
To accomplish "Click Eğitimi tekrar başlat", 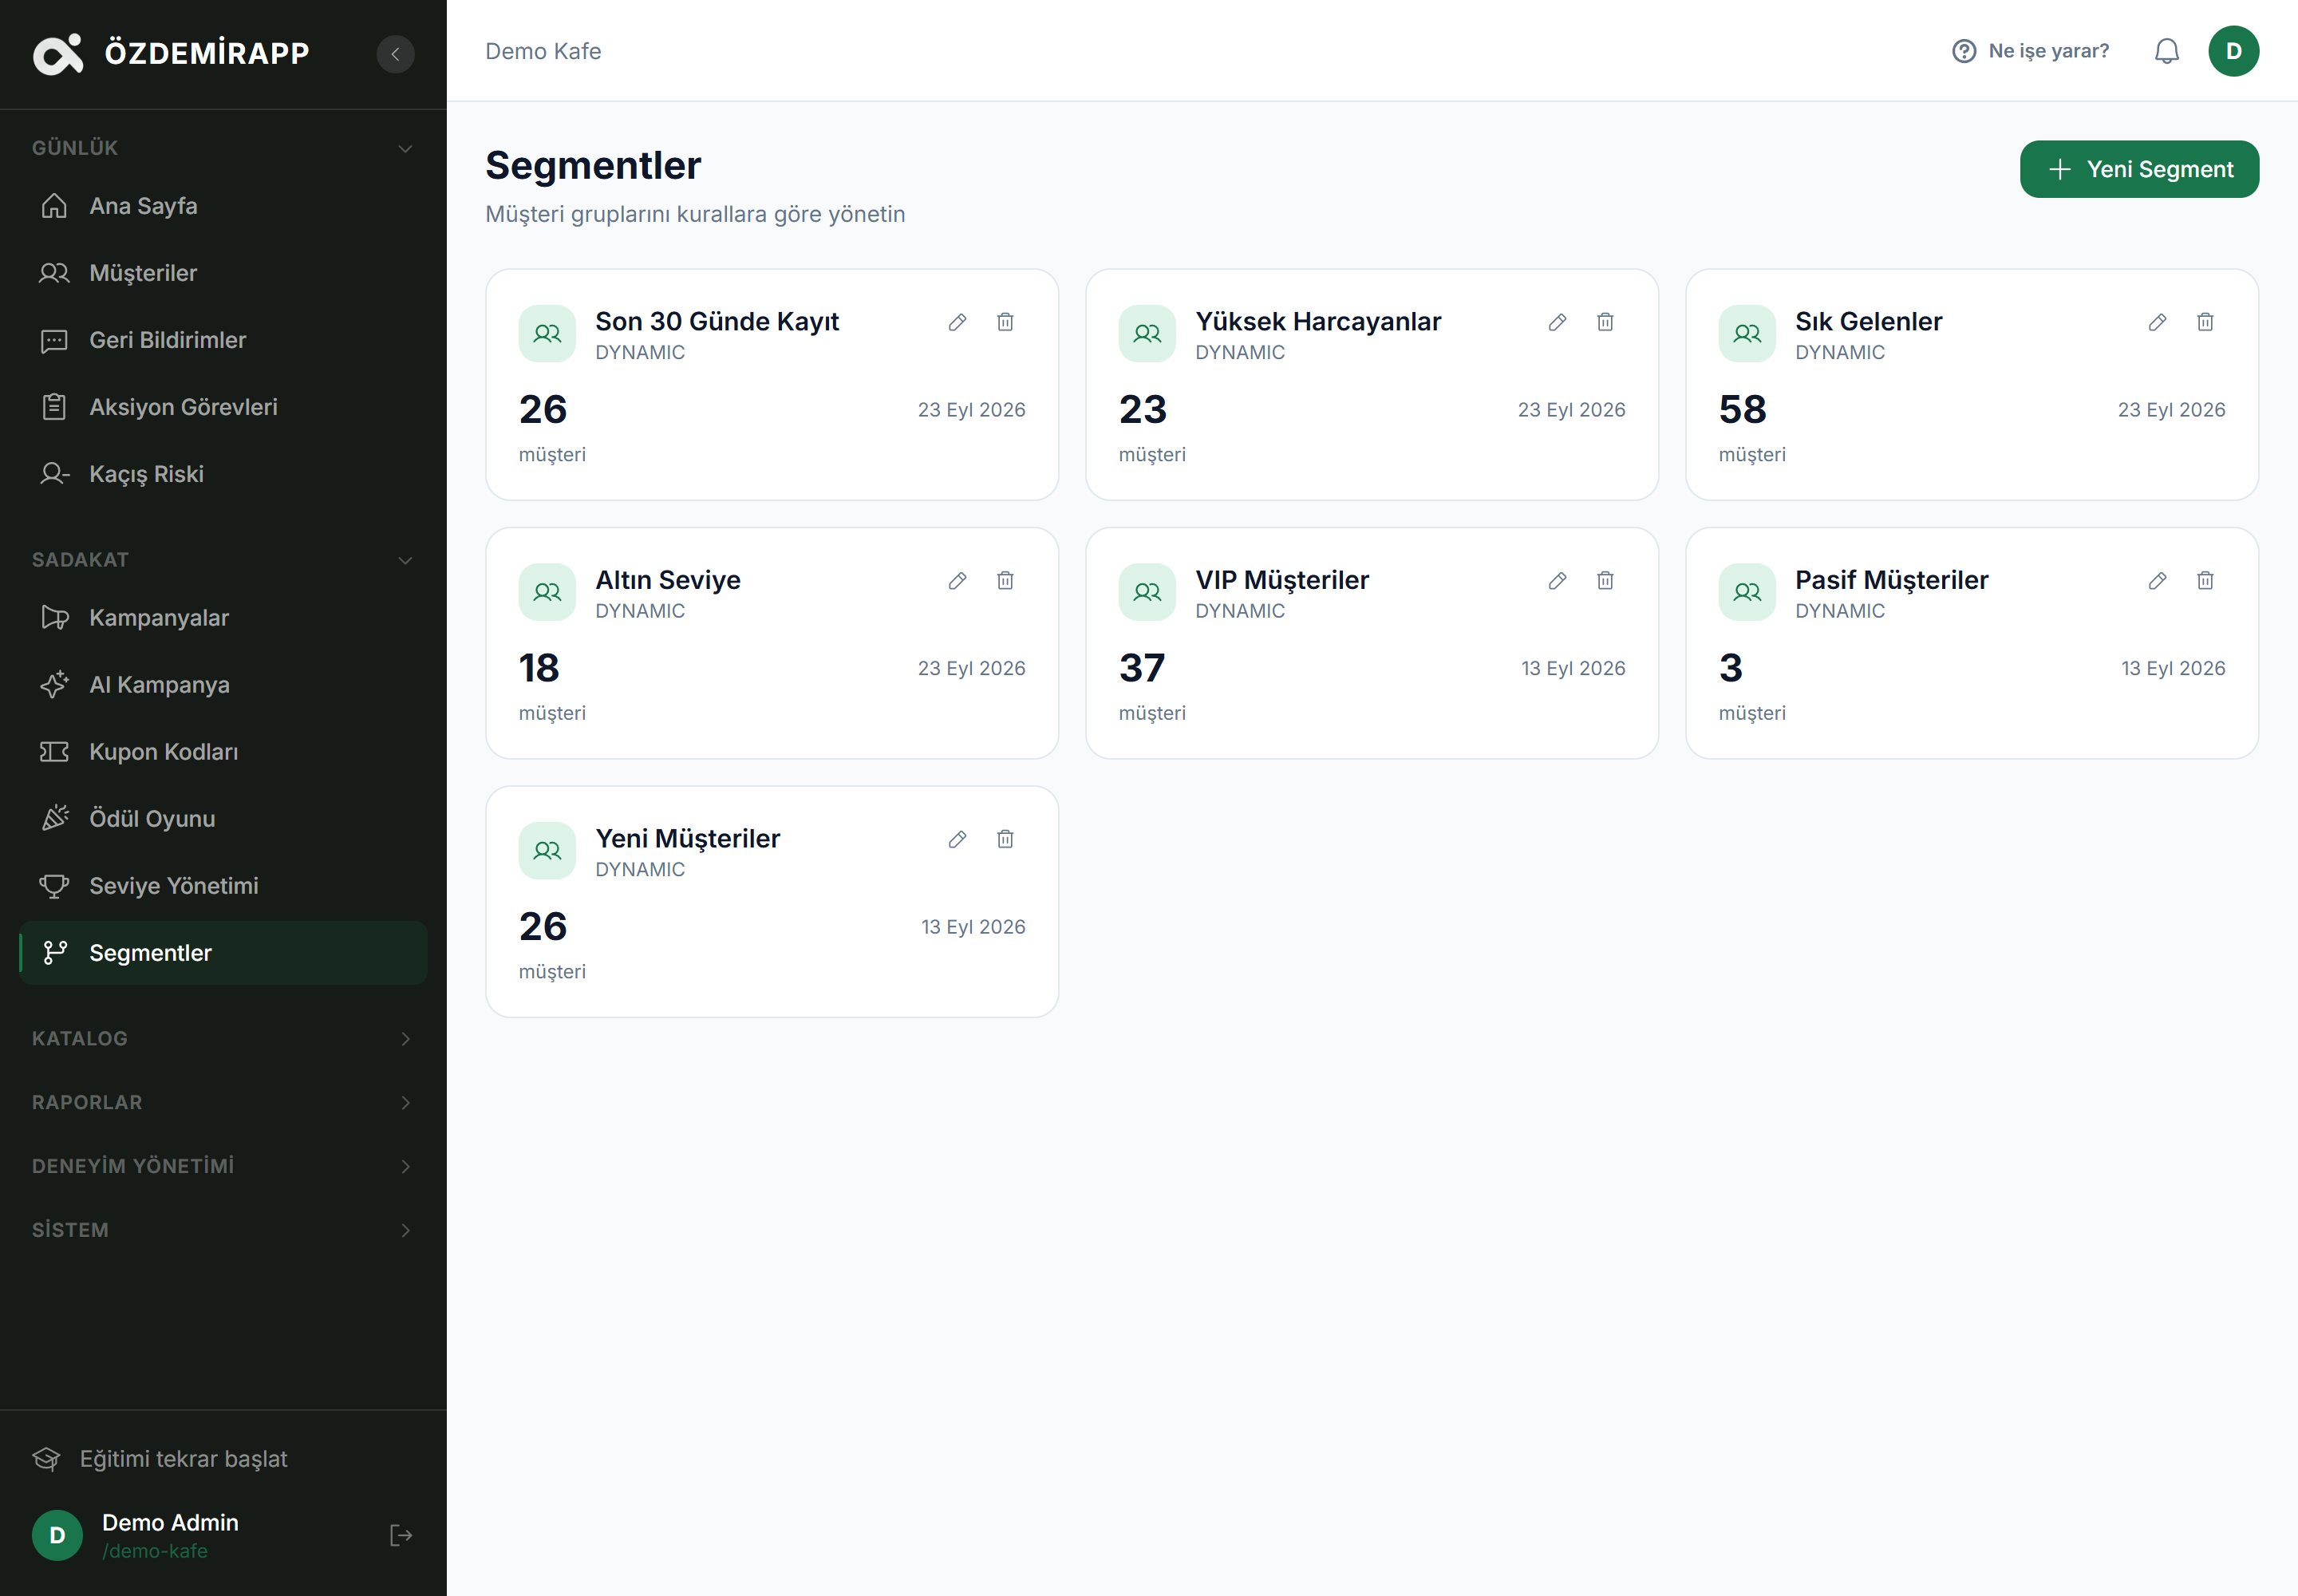I will click(x=160, y=1459).
